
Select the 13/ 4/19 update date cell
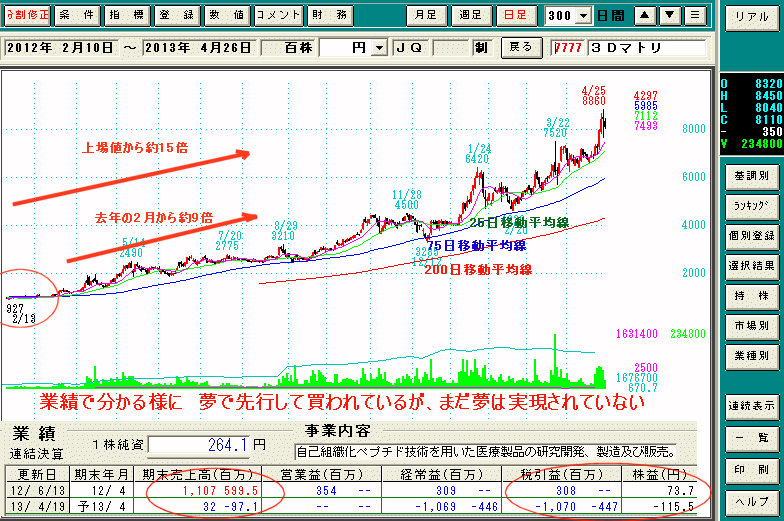pos(38,506)
